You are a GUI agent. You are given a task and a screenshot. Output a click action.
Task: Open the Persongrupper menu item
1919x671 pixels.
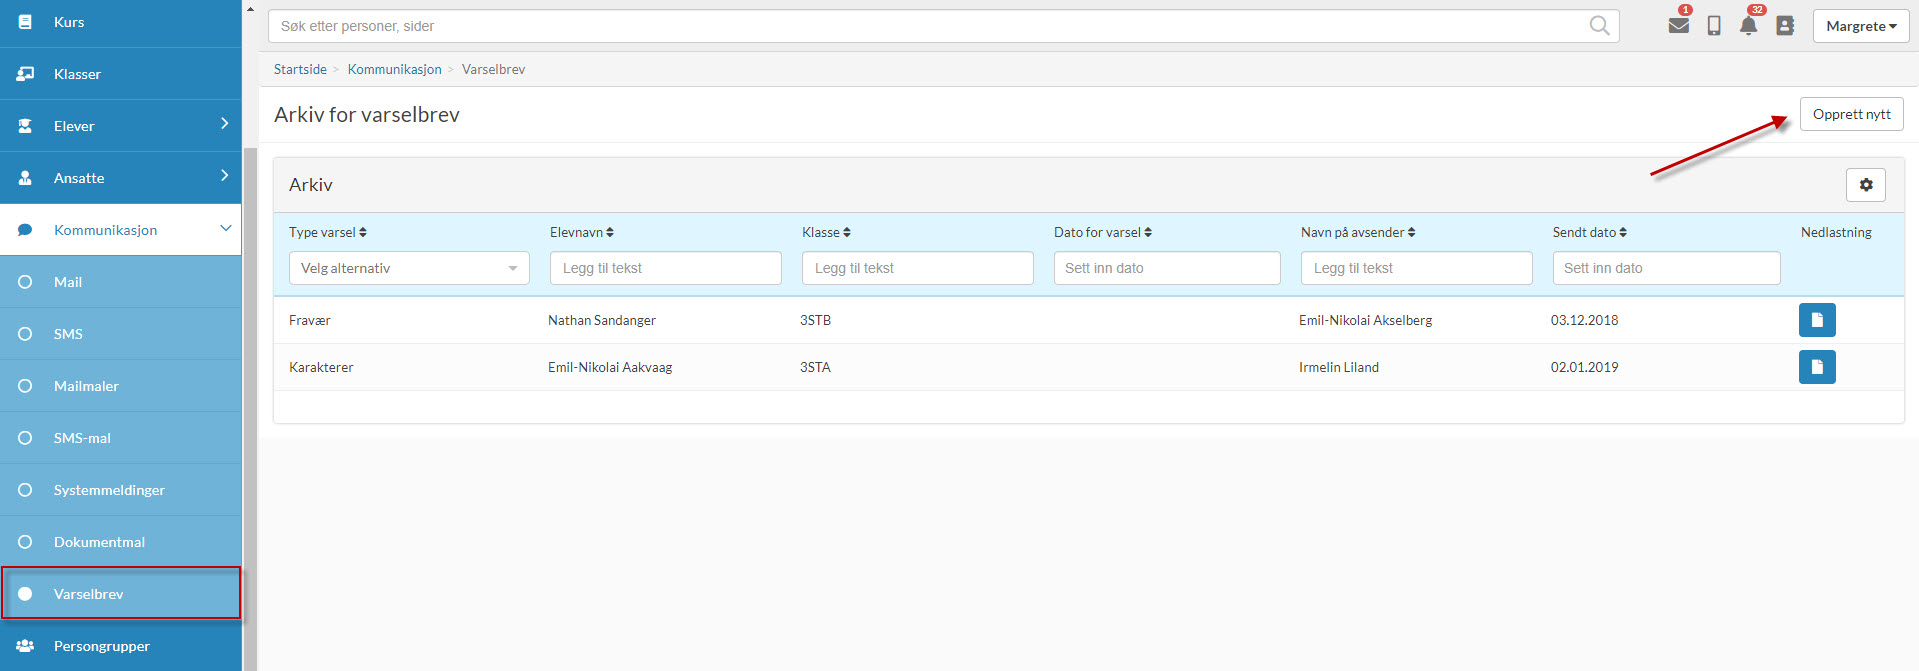pos(120,646)
